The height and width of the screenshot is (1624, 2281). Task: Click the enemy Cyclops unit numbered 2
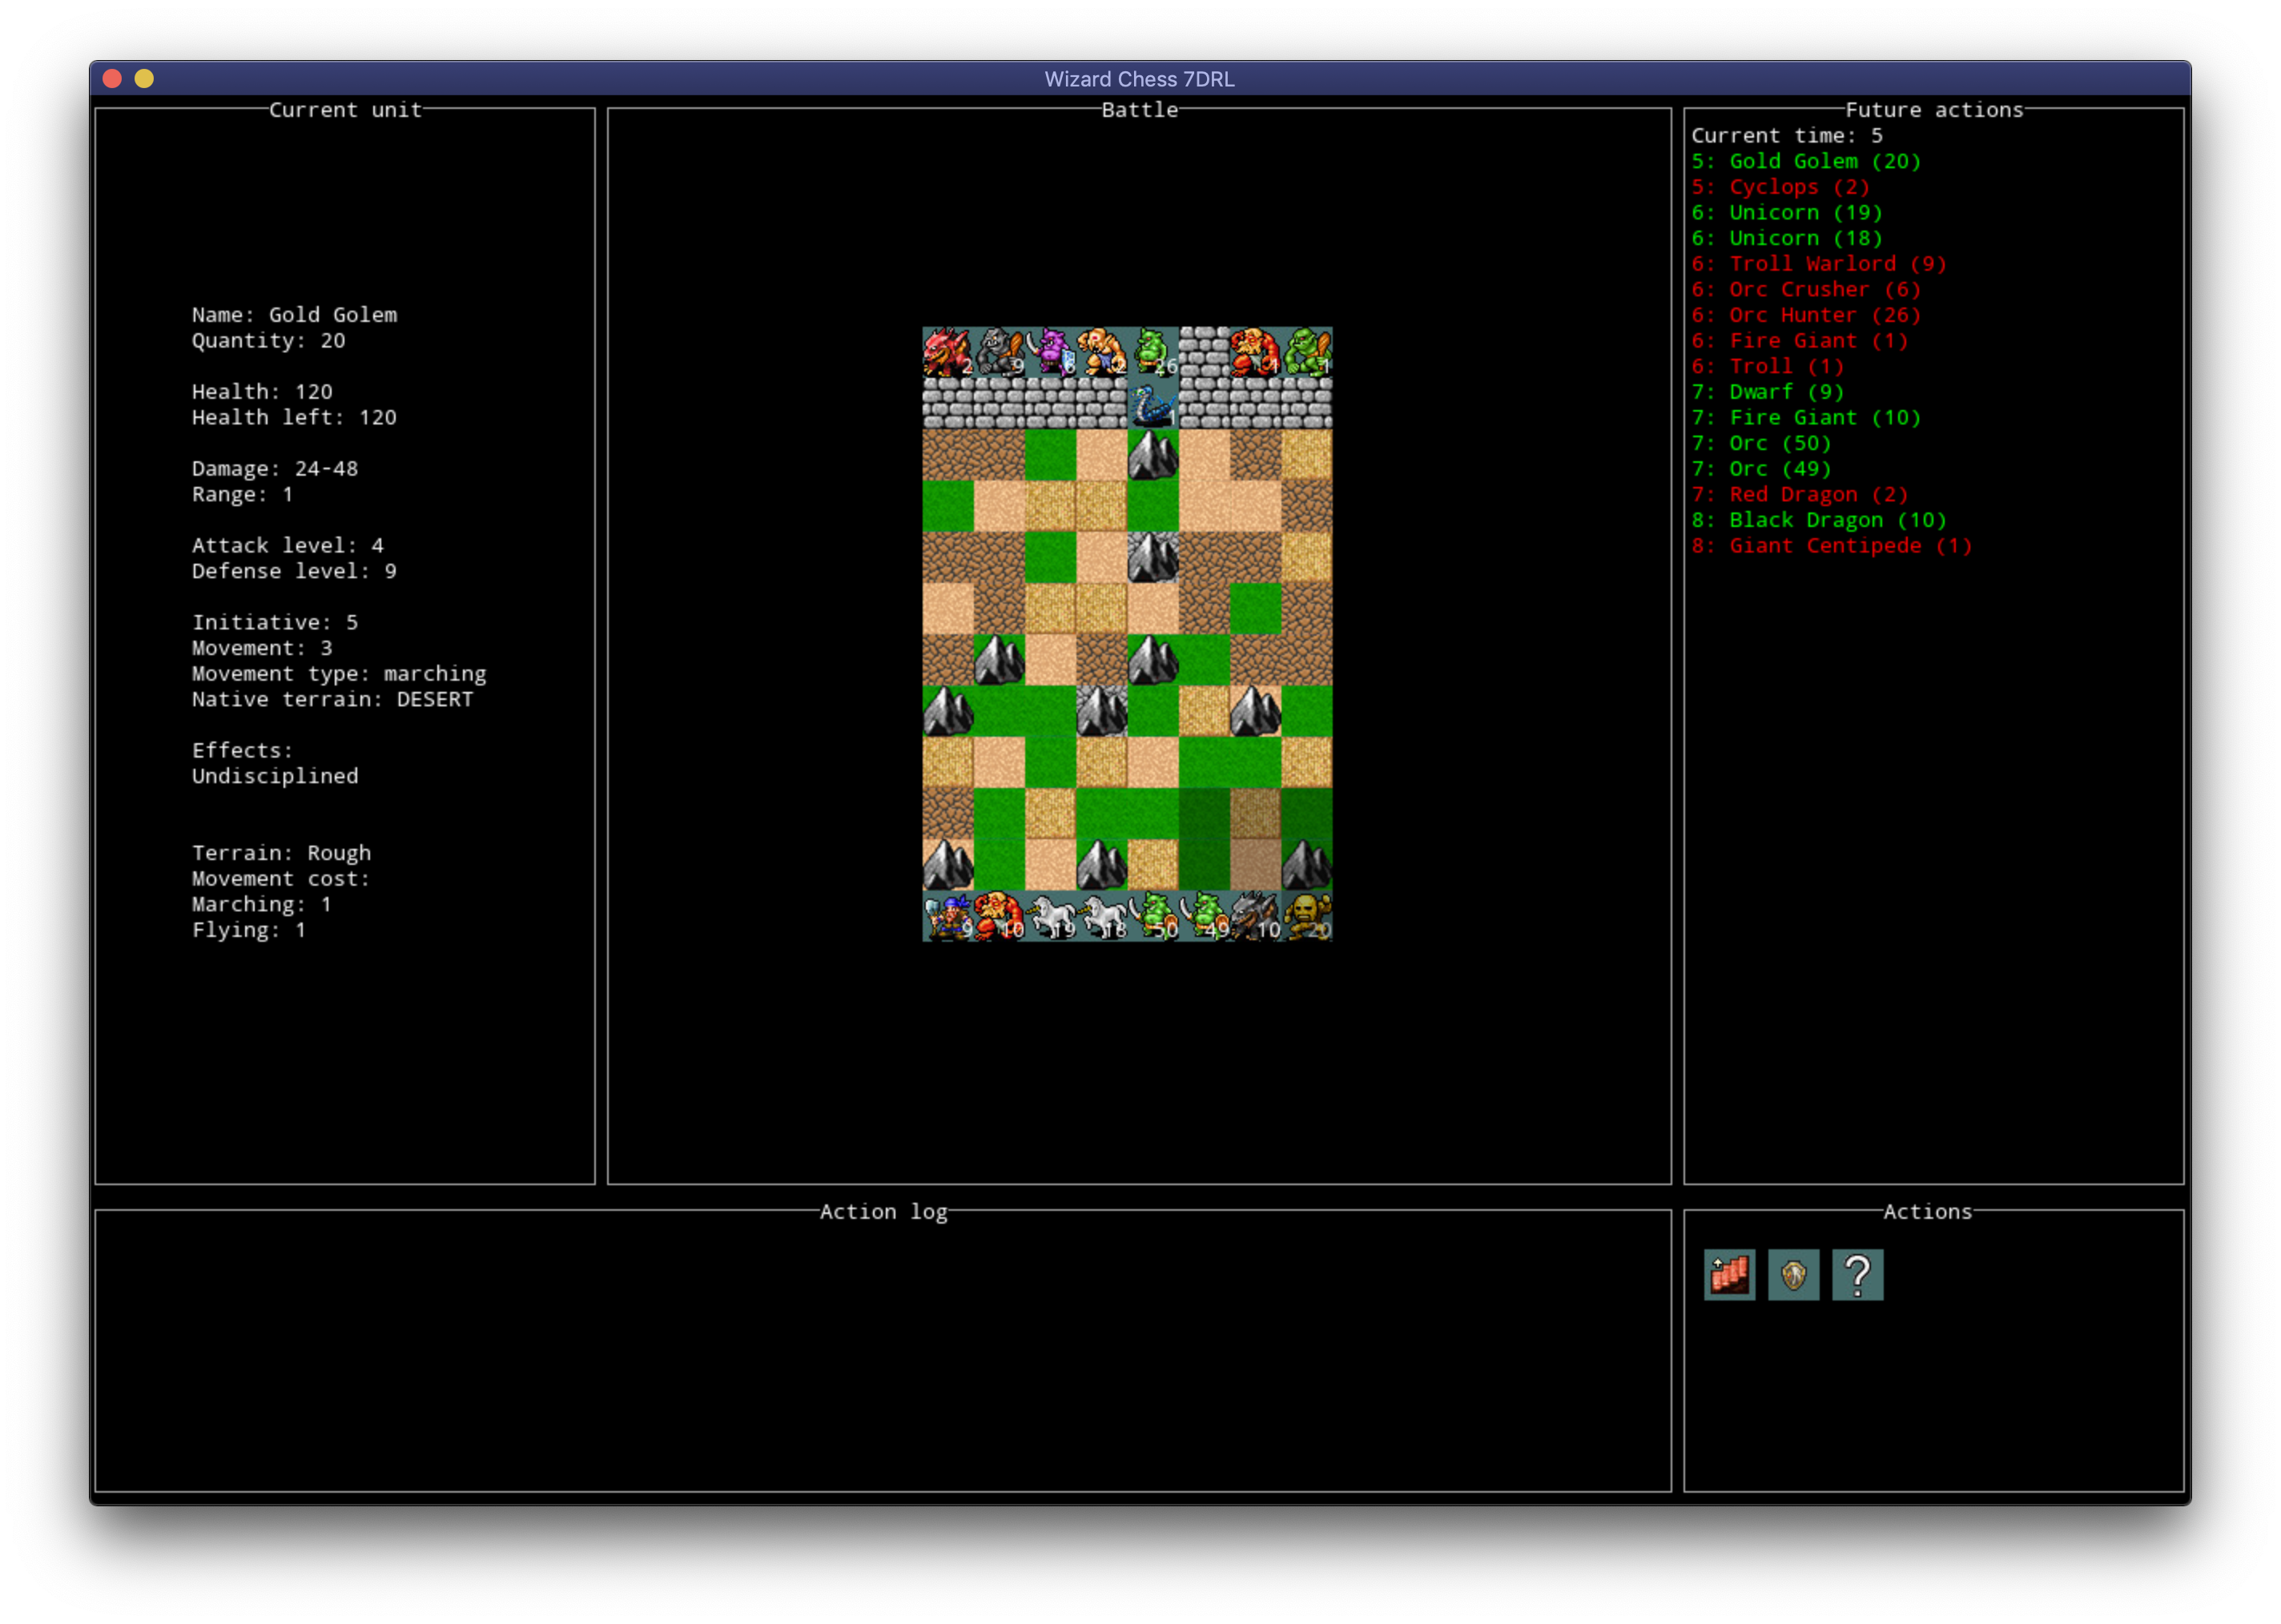1102,352
